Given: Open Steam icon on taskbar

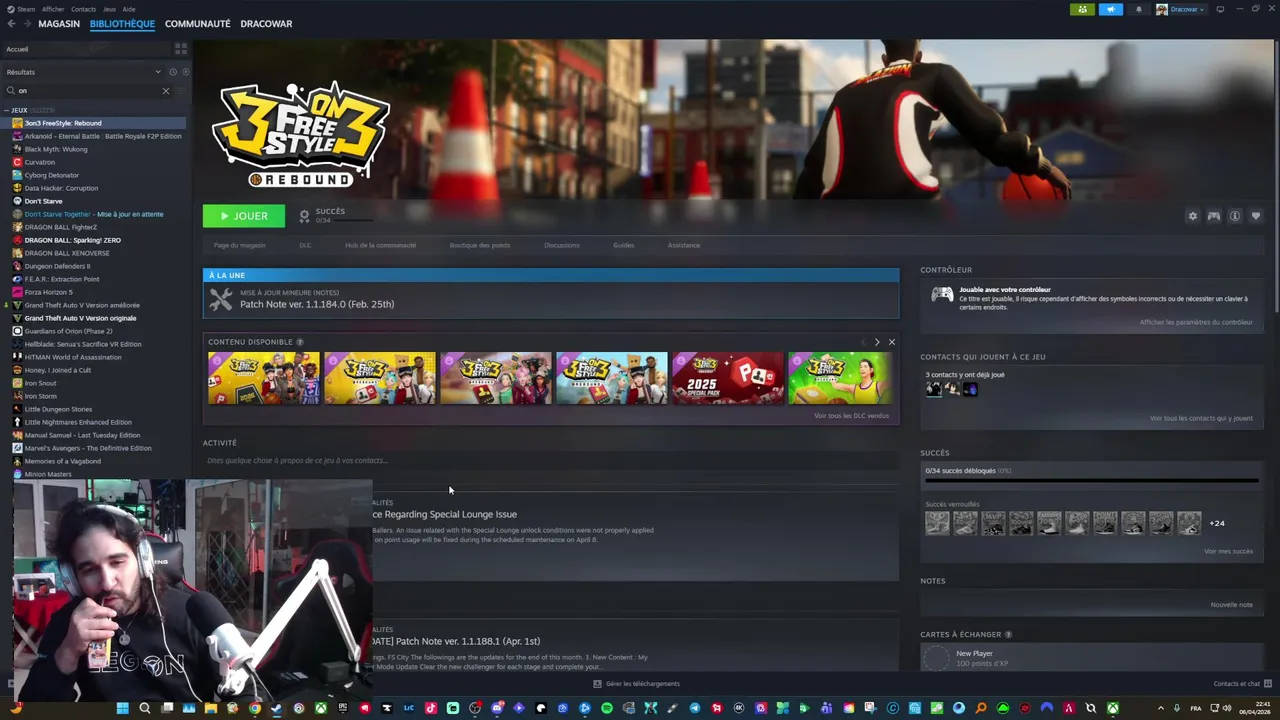Looking at the screenshot, I should click(x=276, y=708).
